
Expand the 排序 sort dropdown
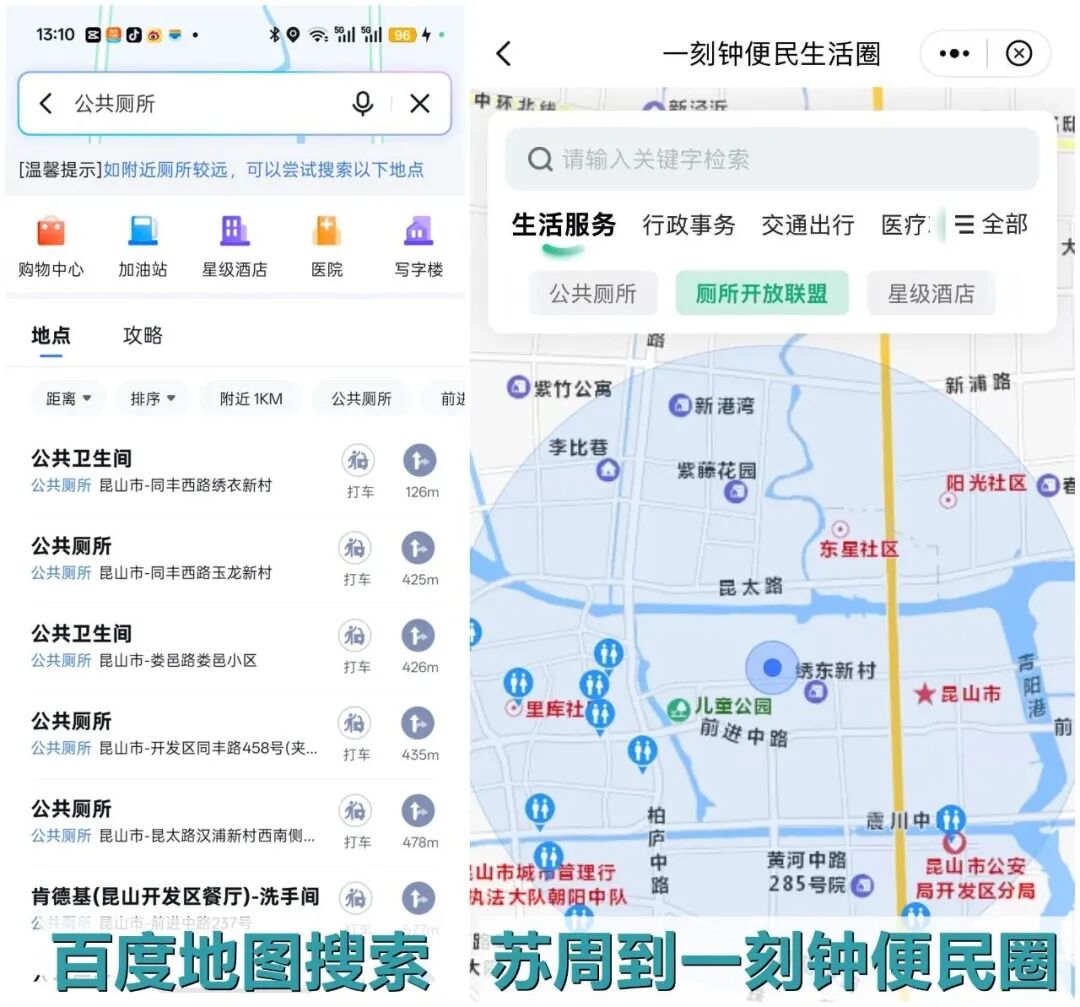click(x=153, y=398)
